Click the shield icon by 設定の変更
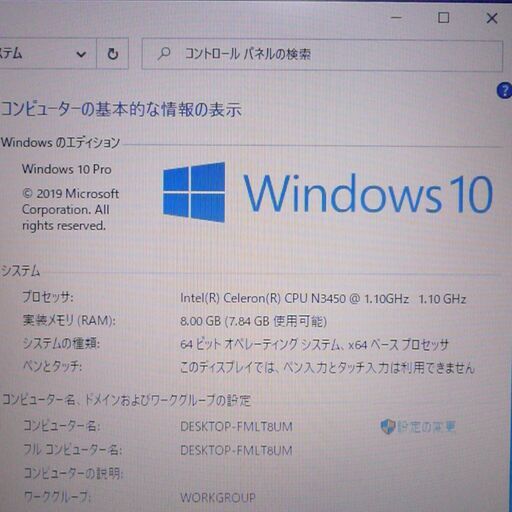The height and width of the screenshot is (512, 512). point(387,426)
